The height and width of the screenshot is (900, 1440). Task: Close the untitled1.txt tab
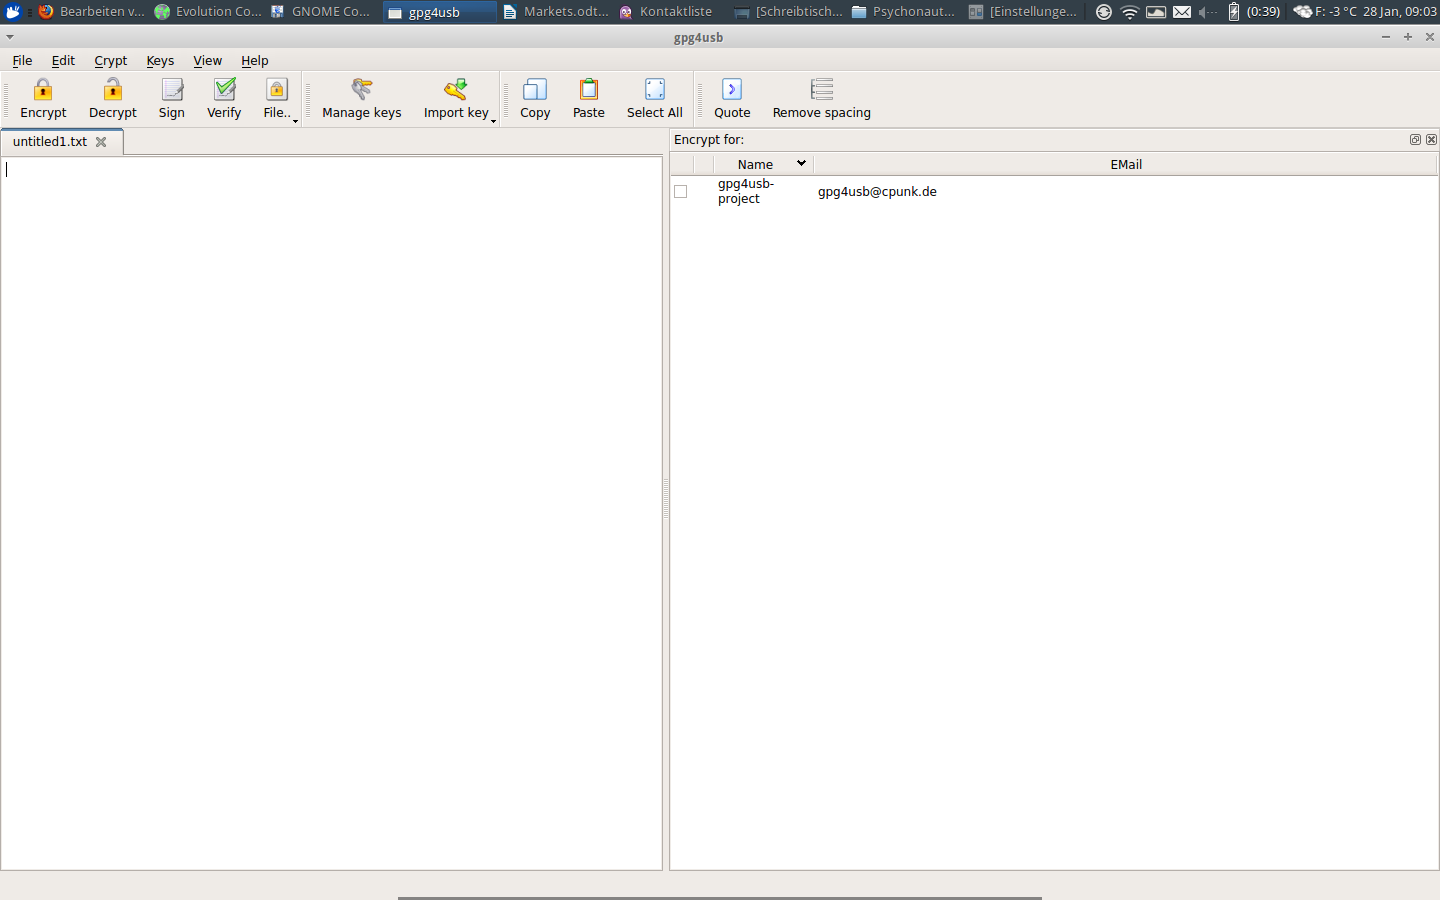click(101, 142)
